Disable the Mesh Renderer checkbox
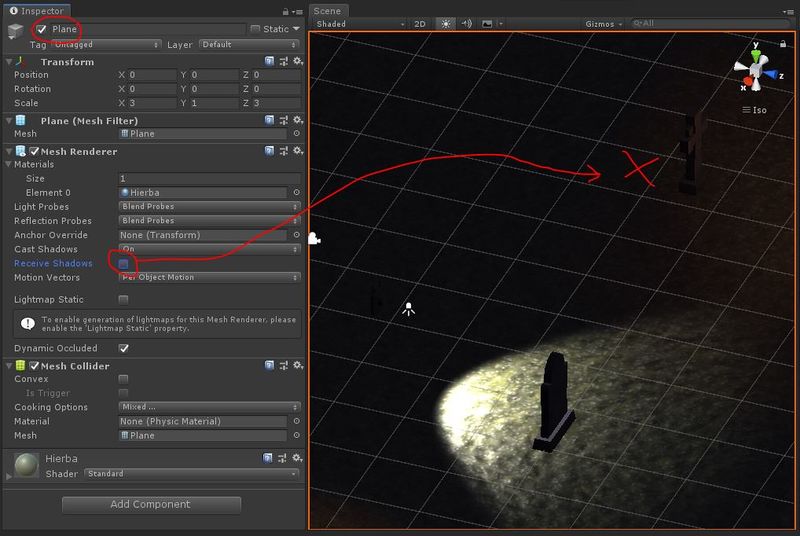Screen dimensions: 800x536 pyautogui.click(x=34, y=151)
